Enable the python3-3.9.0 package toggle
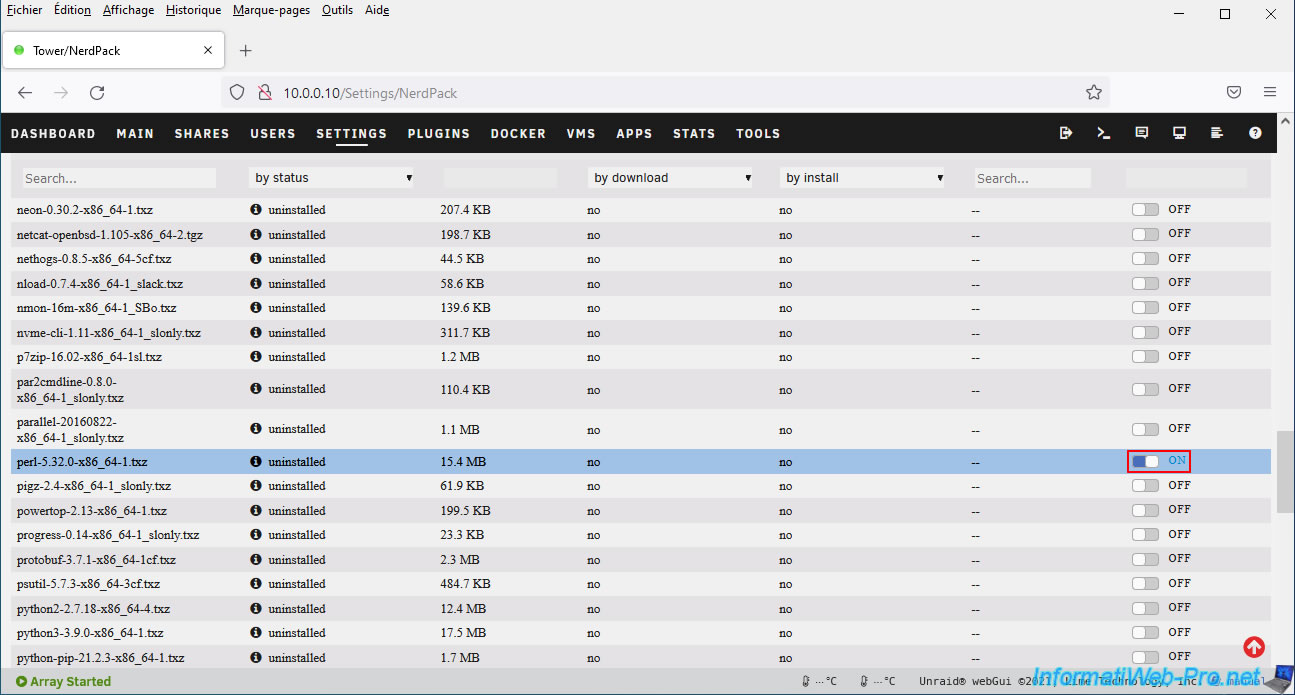Image resolution: width=1295 pixels, height=695 pixels. (1145, 632)
